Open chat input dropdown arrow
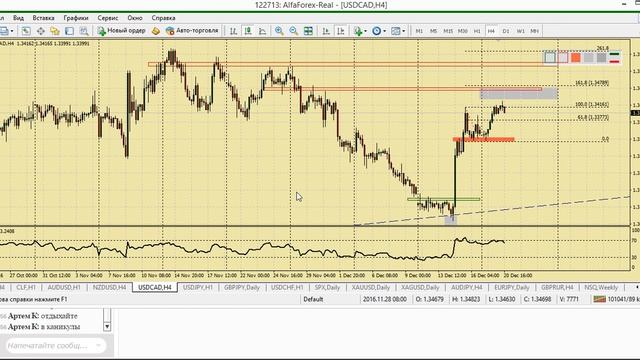This screenshot has height=360, width=640. pyautogui.click(x=98, y=346)
